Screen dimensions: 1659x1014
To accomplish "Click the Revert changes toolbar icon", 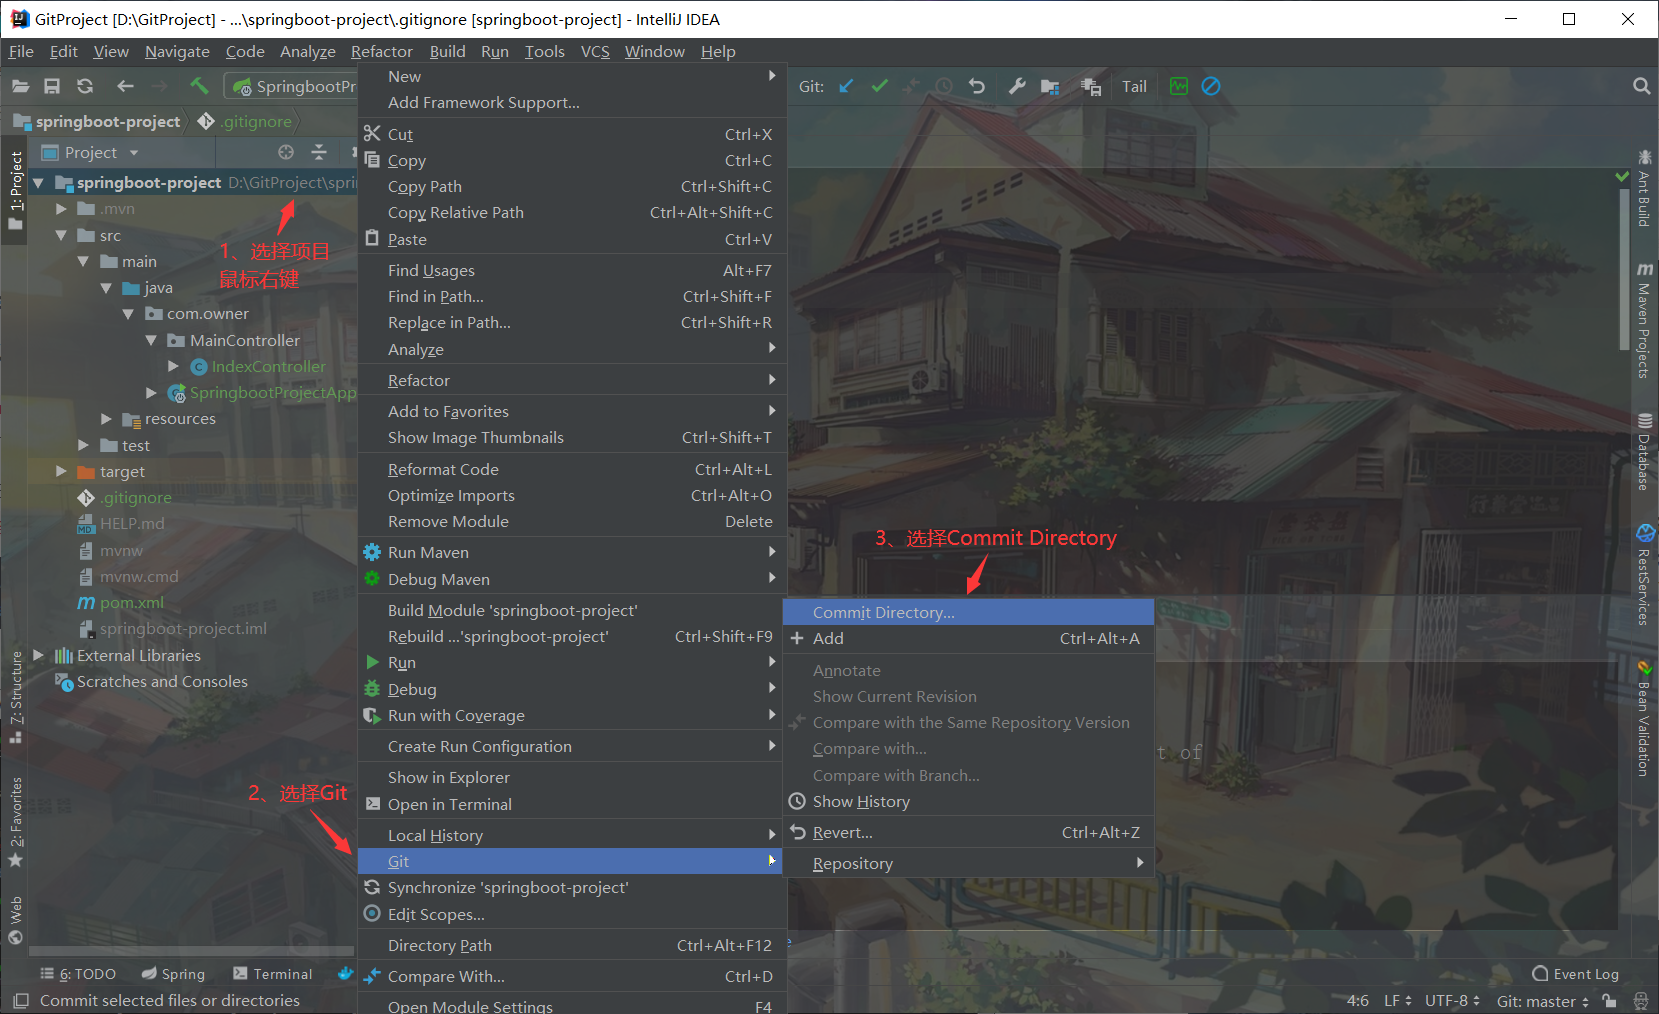I will click(x=977, y=86).
